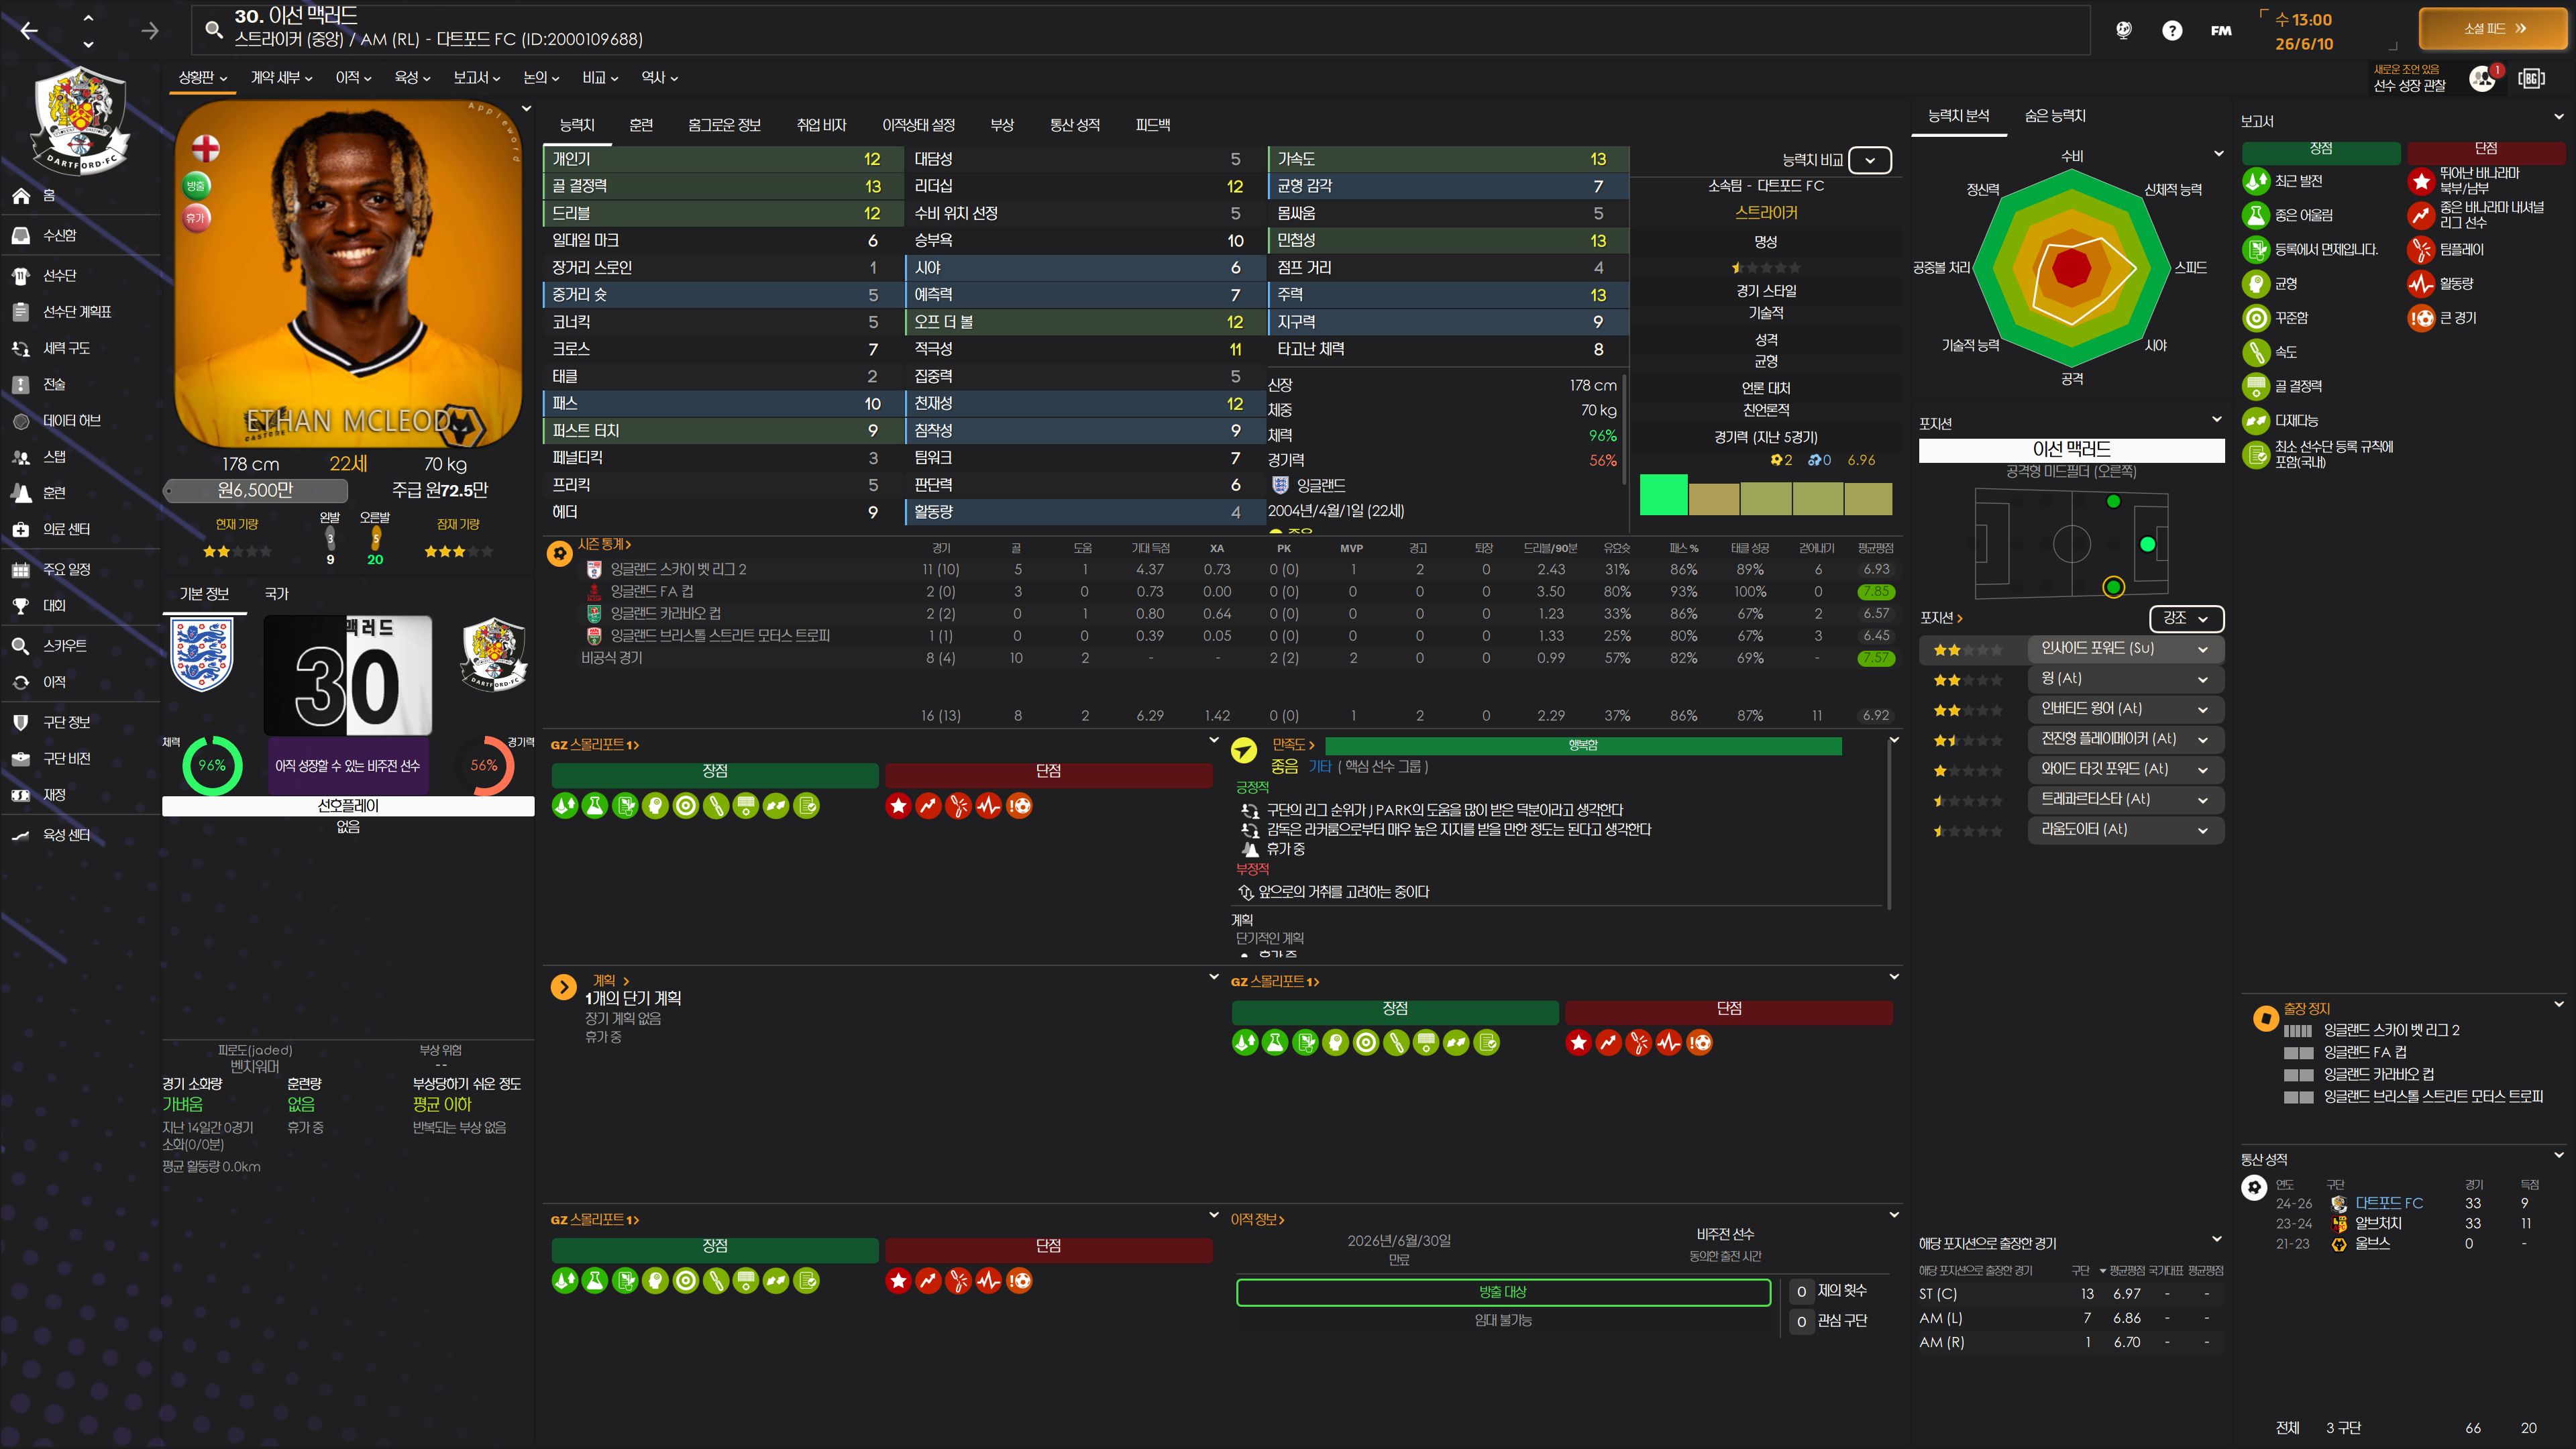Open the 능력치 비교 dropdown
Screen dimensions: 2576x1449
[1869, 160]
